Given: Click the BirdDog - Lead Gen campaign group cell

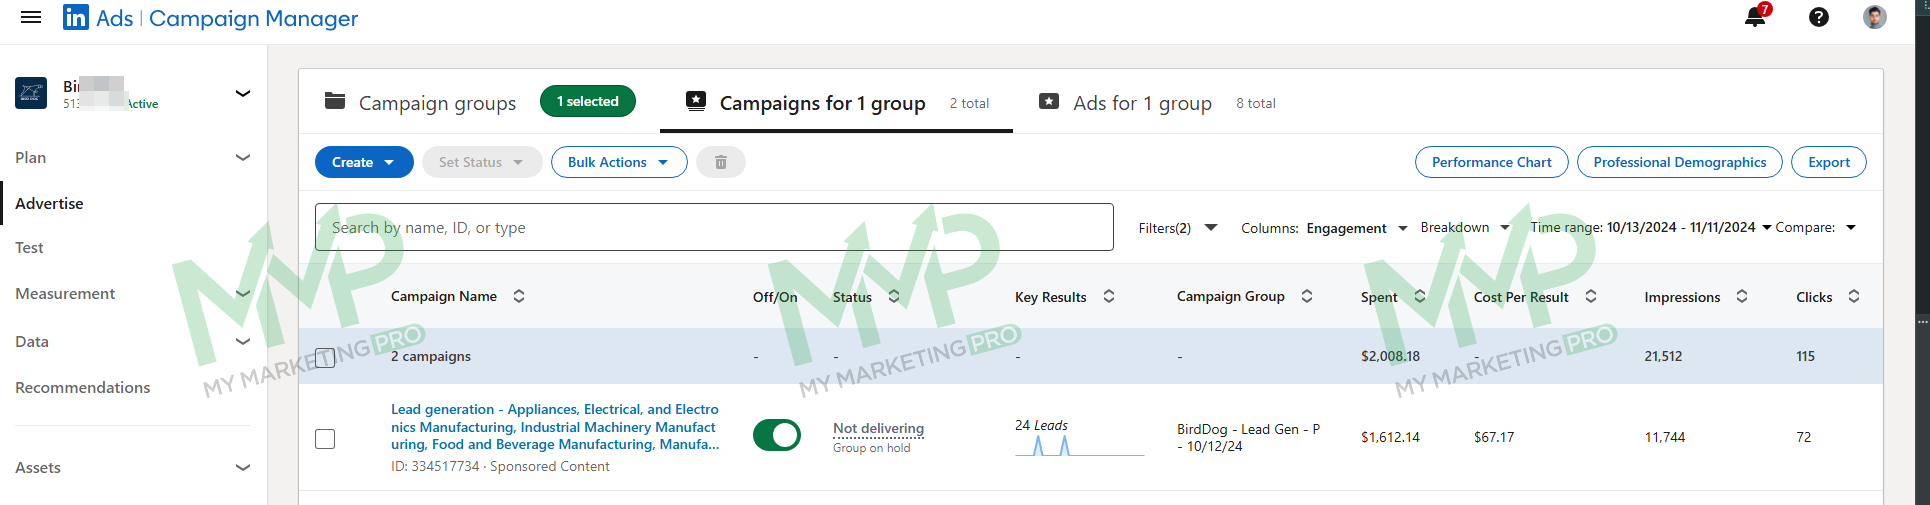Looking at the screenshot, I should point(1248,437).
